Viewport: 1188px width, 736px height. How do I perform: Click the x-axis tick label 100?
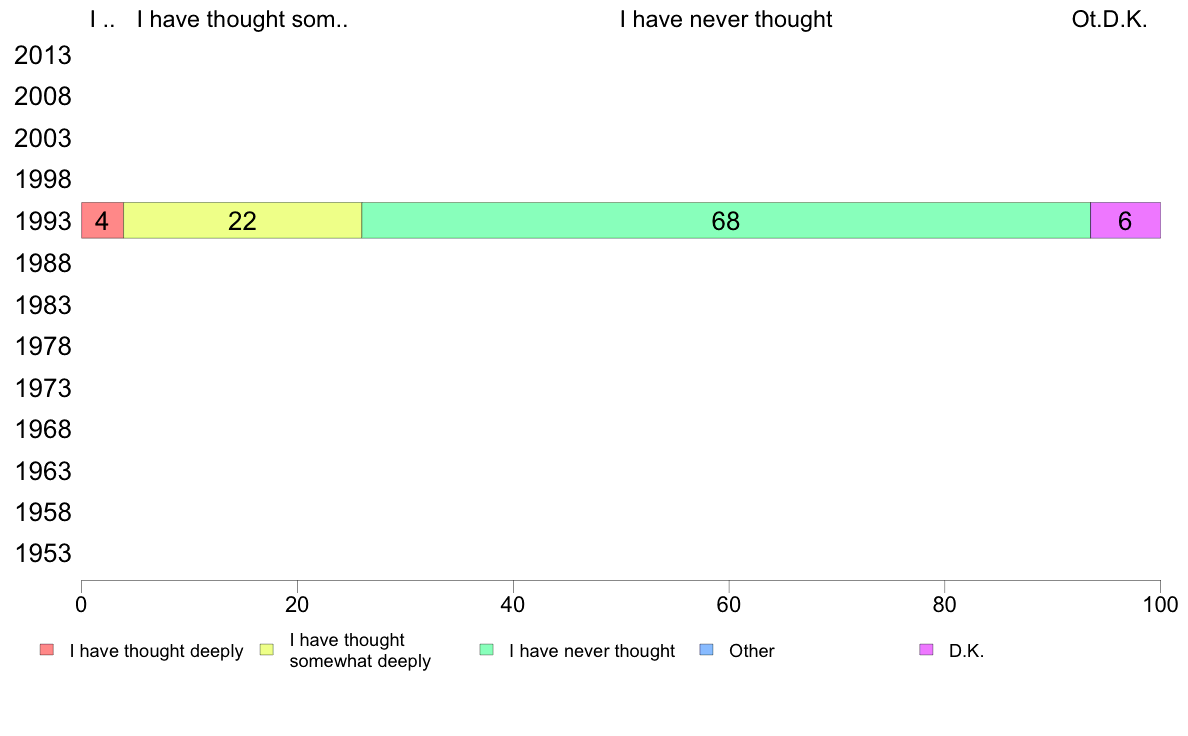point(1160,604)
